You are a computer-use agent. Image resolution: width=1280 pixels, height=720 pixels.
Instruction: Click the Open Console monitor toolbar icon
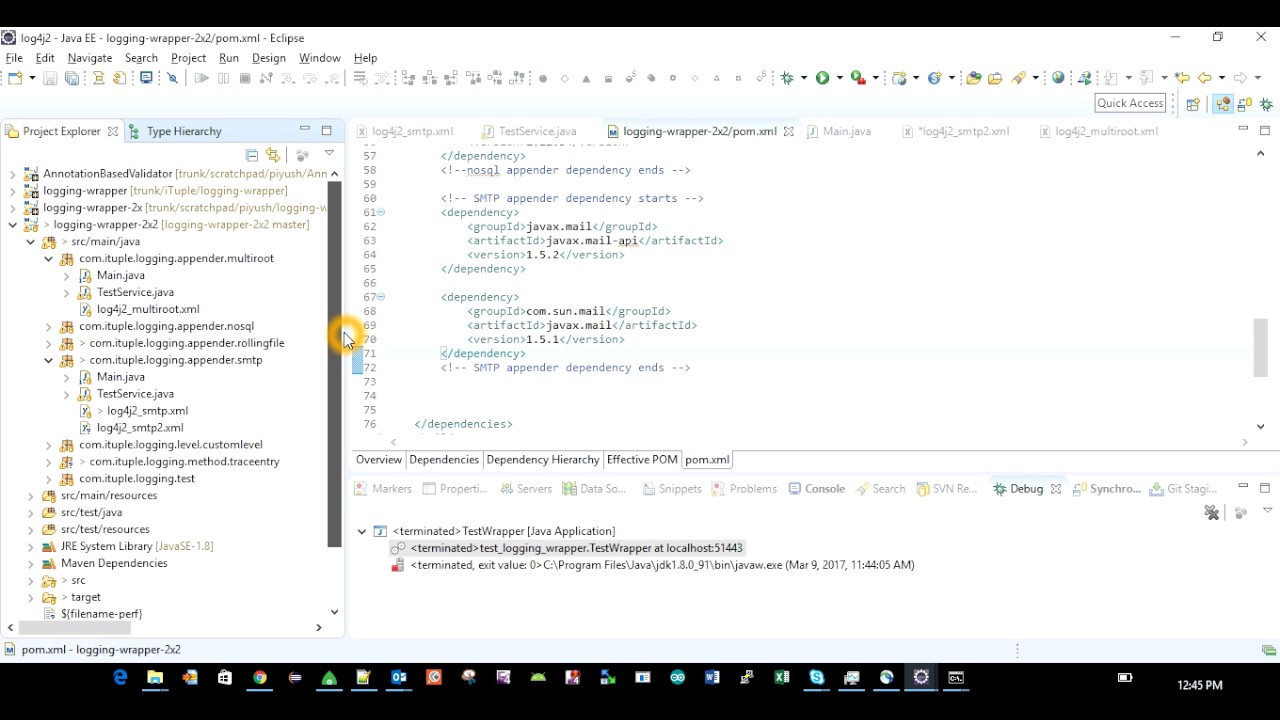coord(146,78)
